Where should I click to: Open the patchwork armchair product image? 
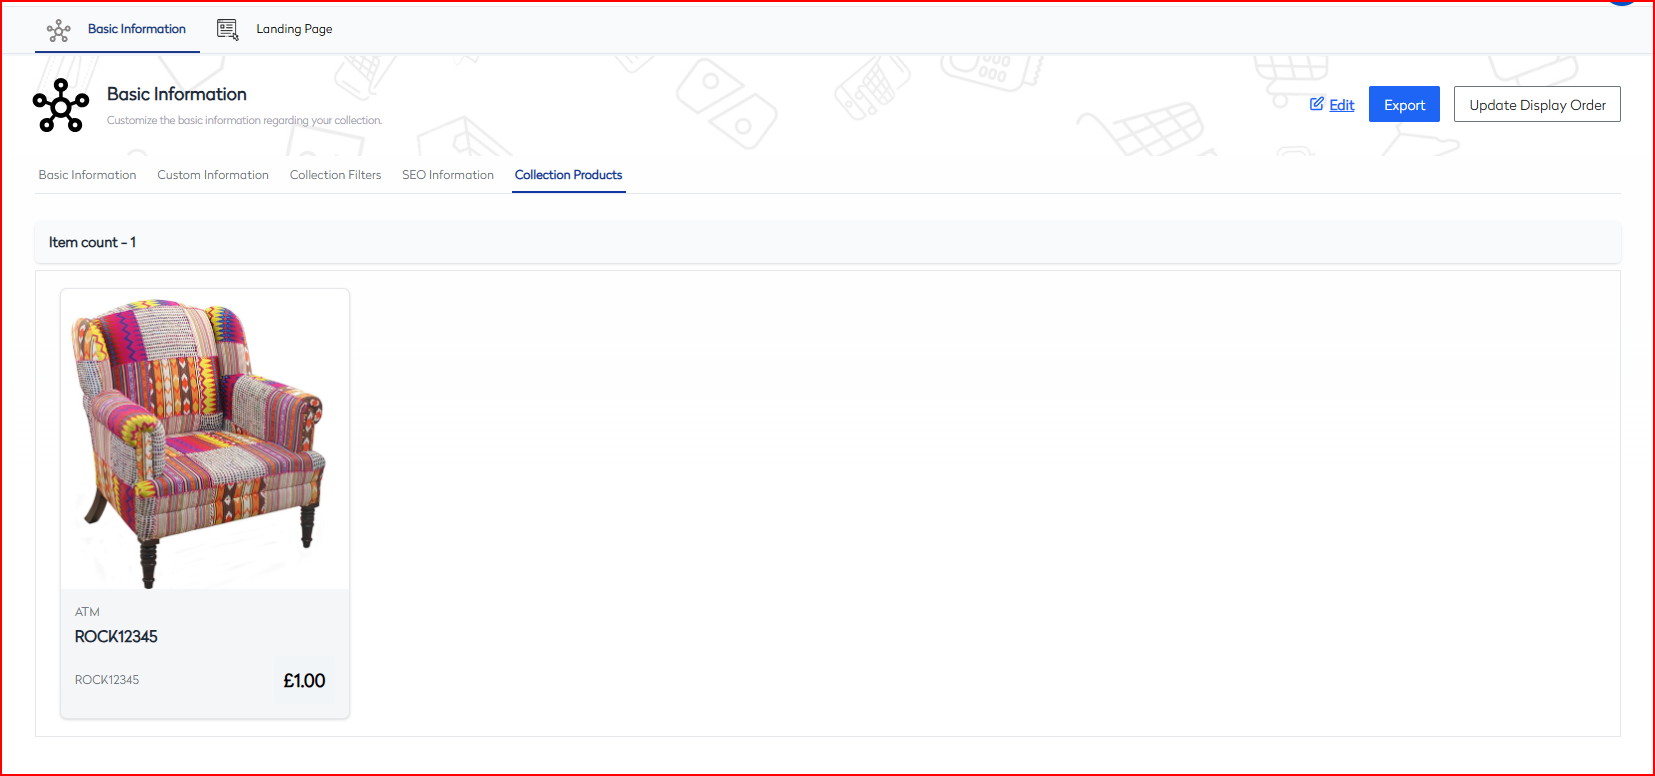[x=205, y=440]
